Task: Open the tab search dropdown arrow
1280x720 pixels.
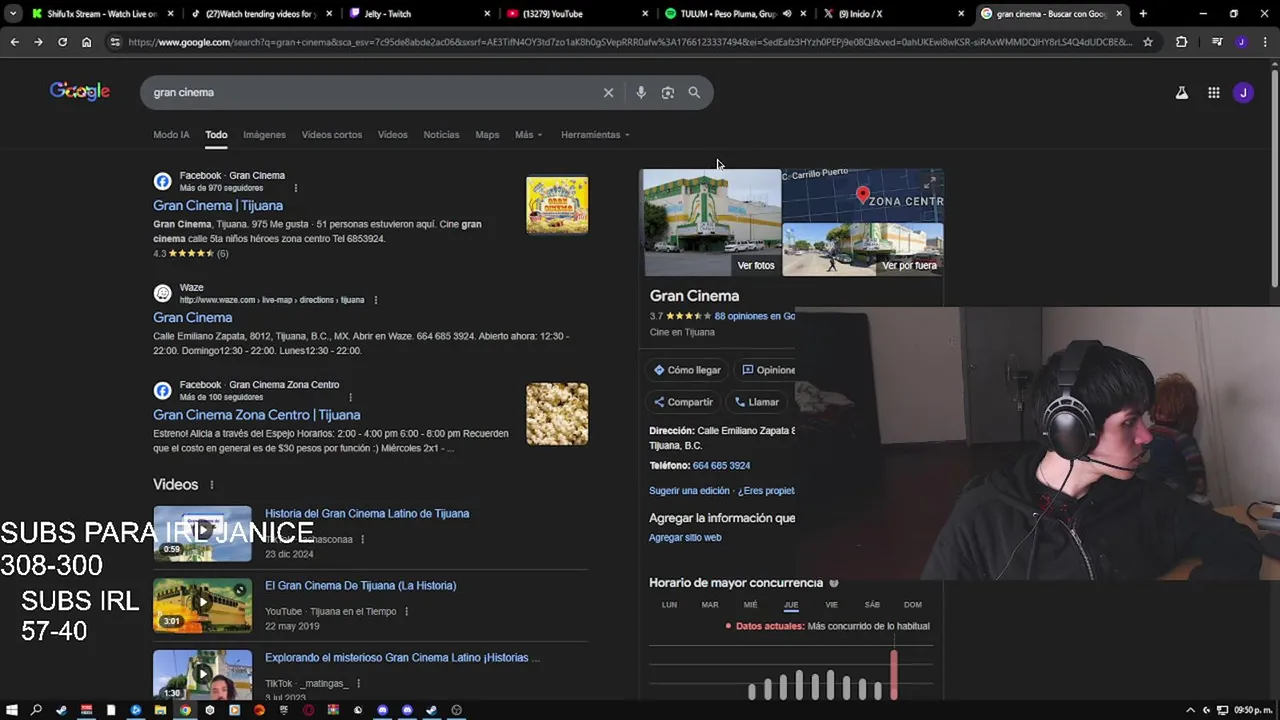Action: (12, 14)
